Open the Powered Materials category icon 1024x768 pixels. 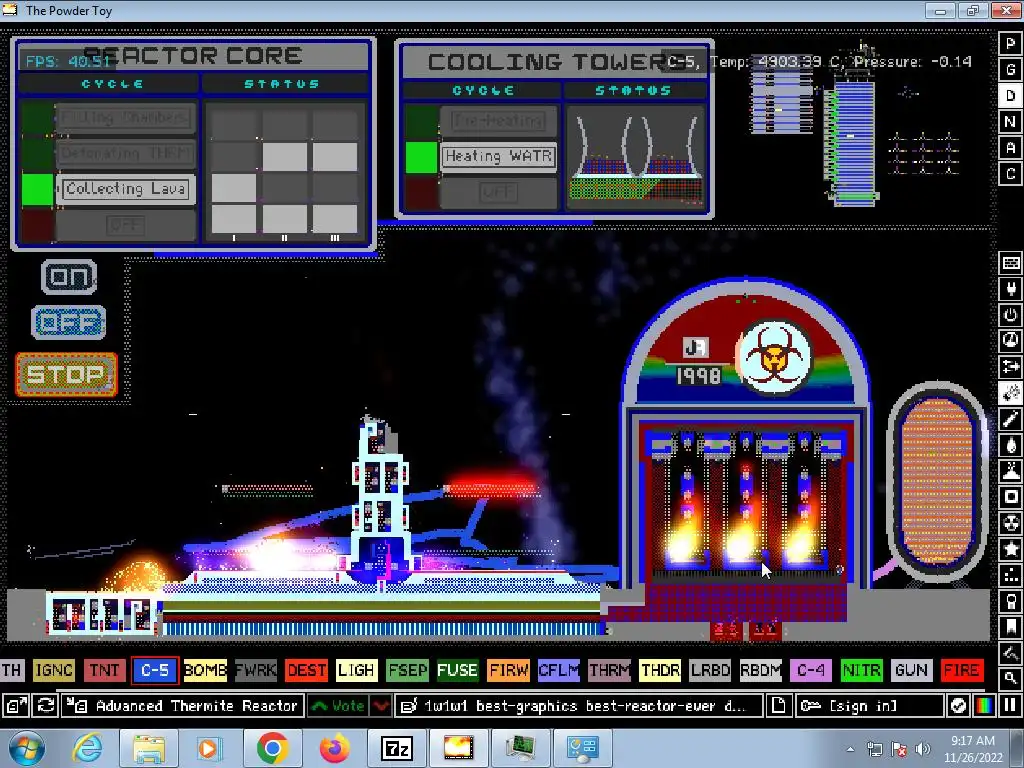coord(1010,315)
